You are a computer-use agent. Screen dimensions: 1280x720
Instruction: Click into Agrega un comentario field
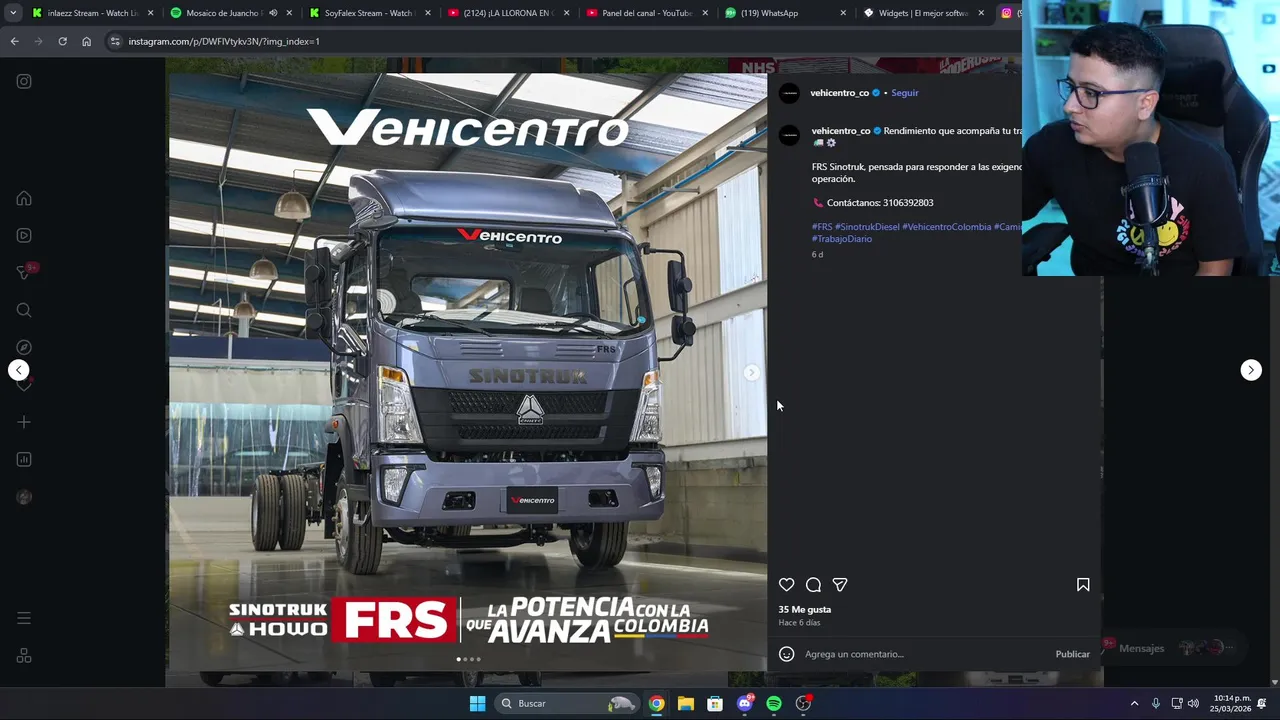coord(925,654)
